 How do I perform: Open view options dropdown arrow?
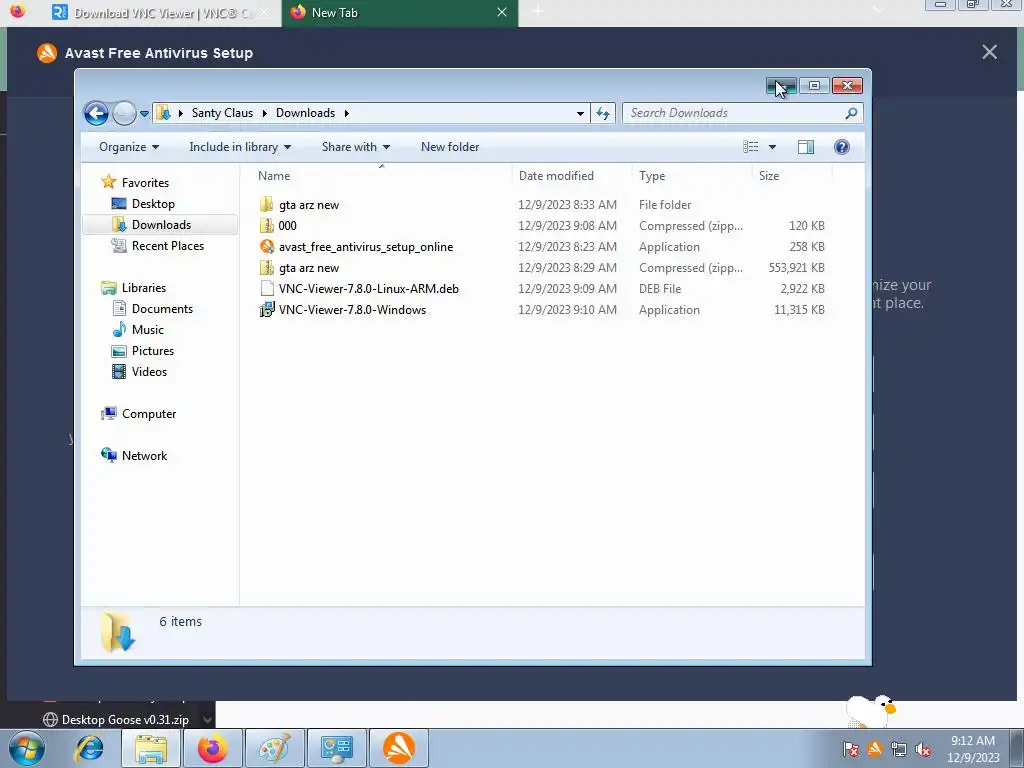tap(772, 147)
